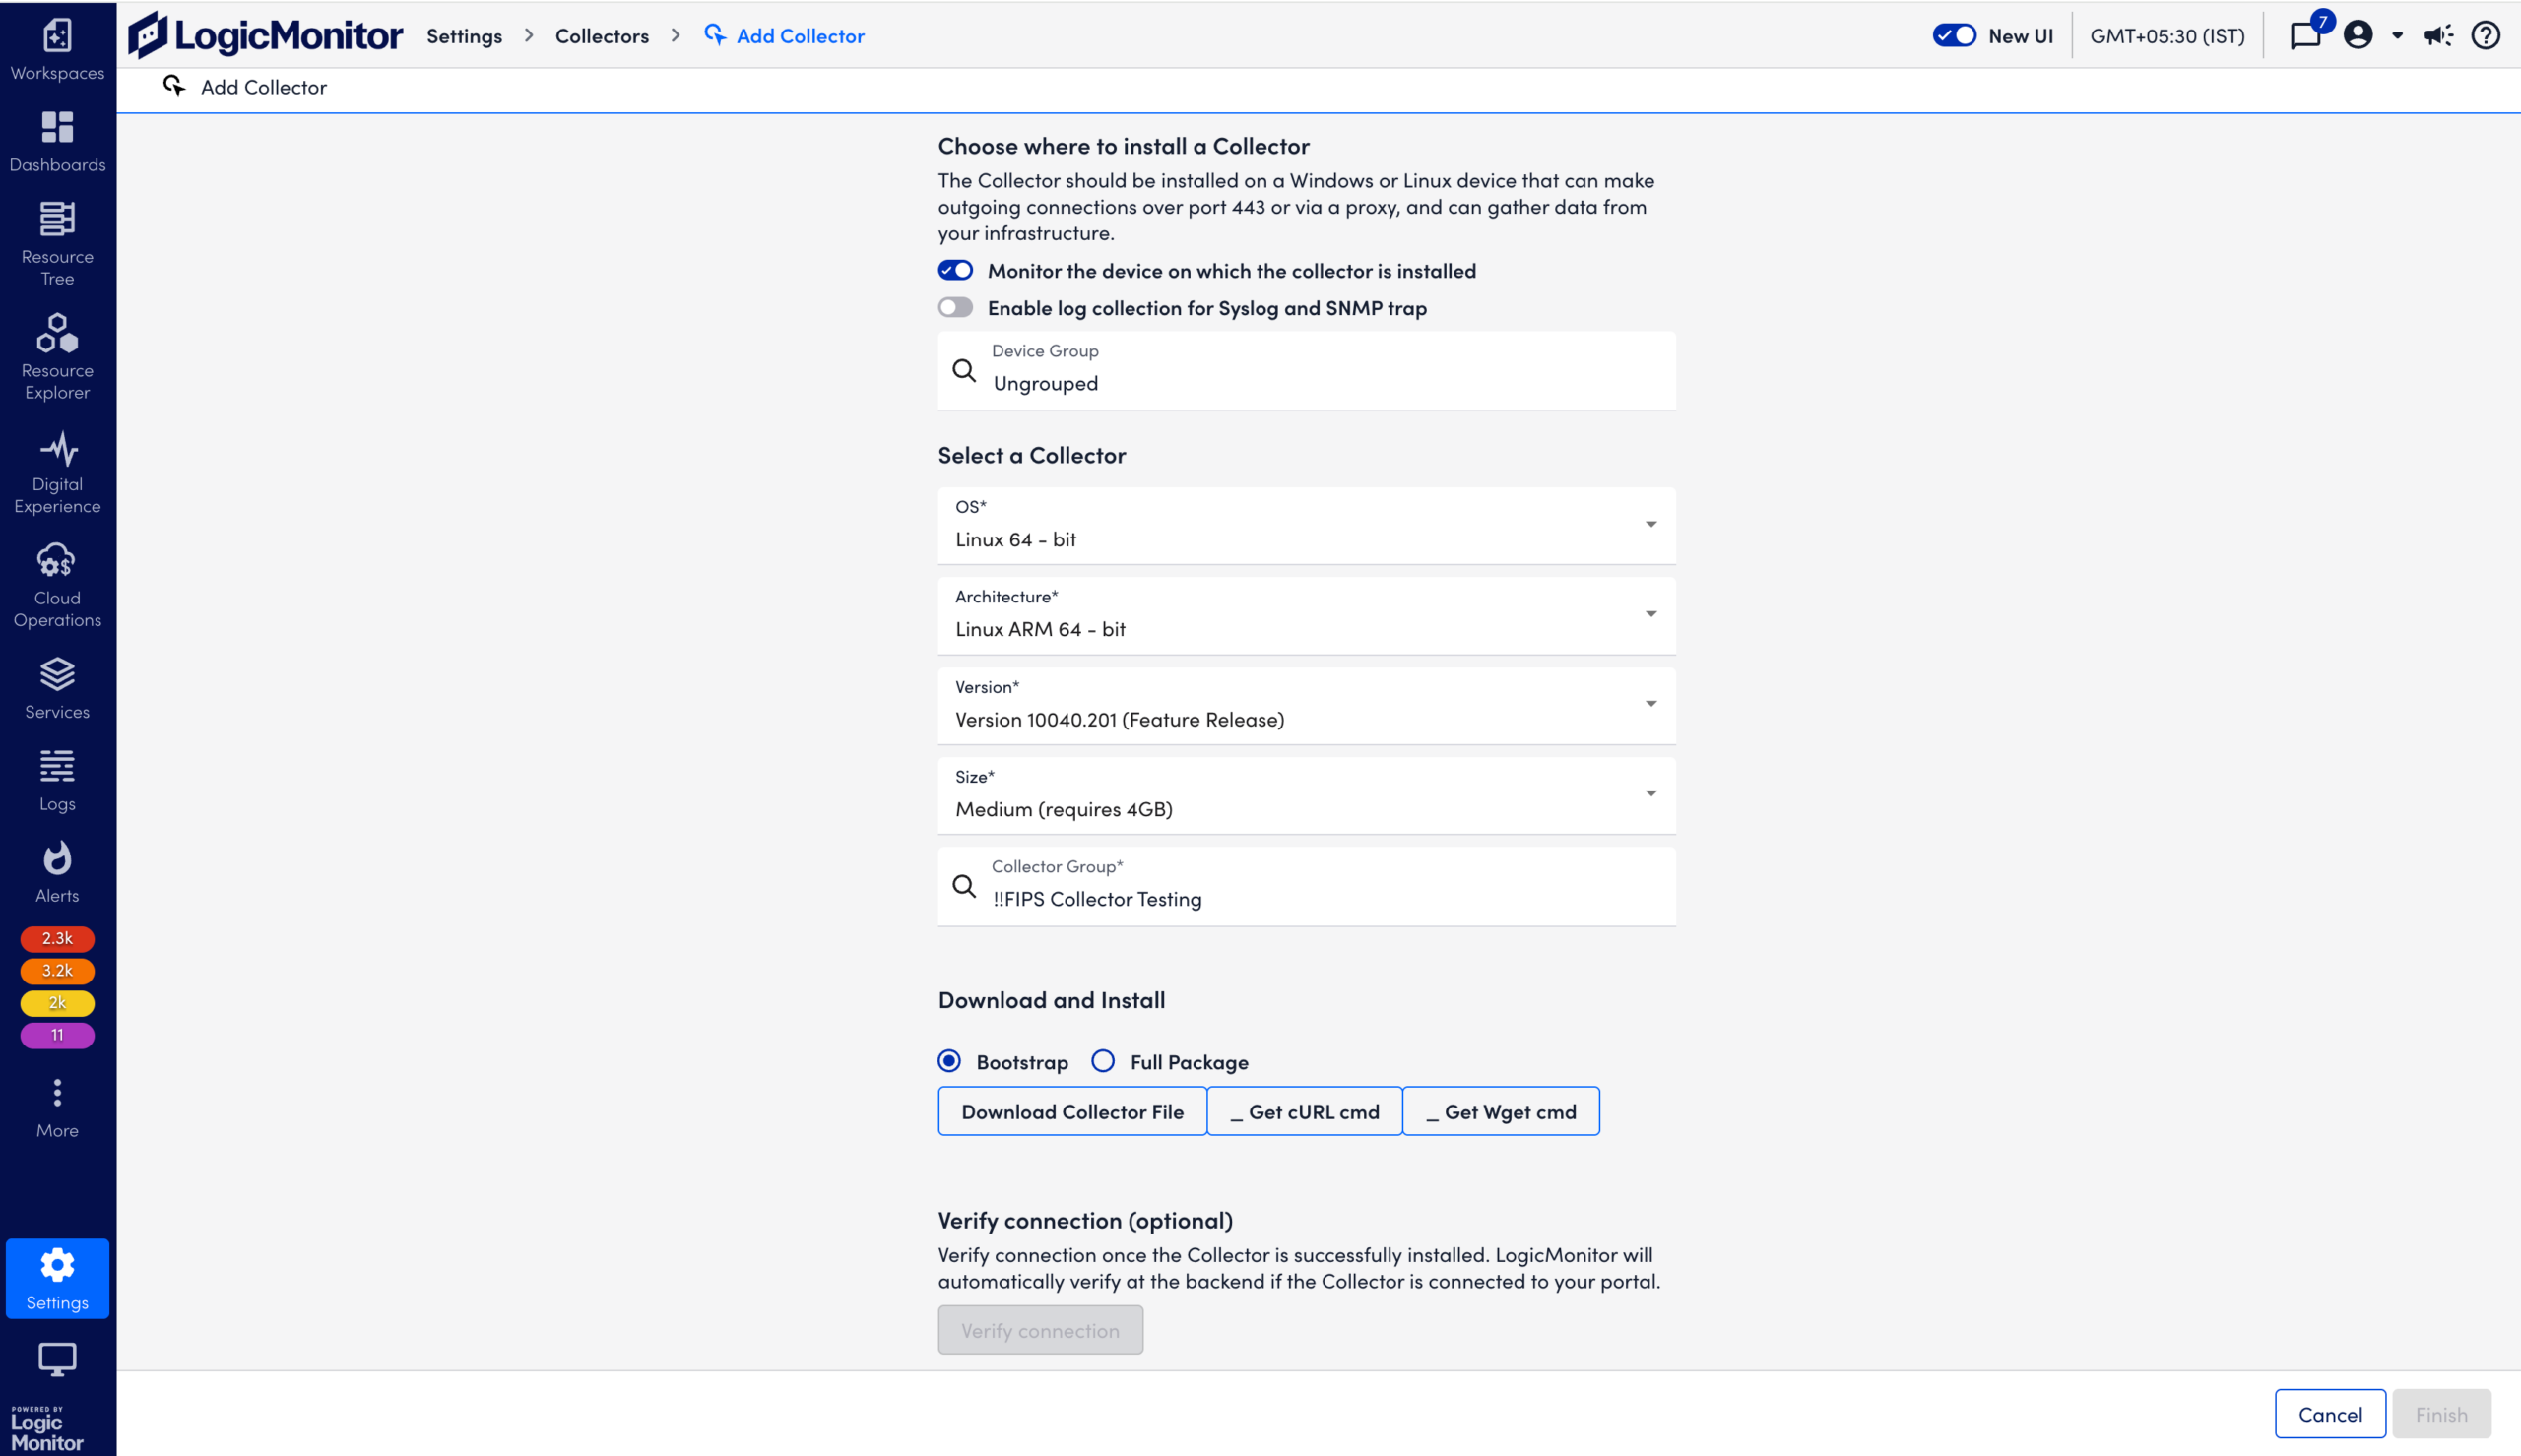Open Settings gear in sidebar
Image resolution: width=2521 pixels, height=1456 pixels.
tap(57, 1278)
